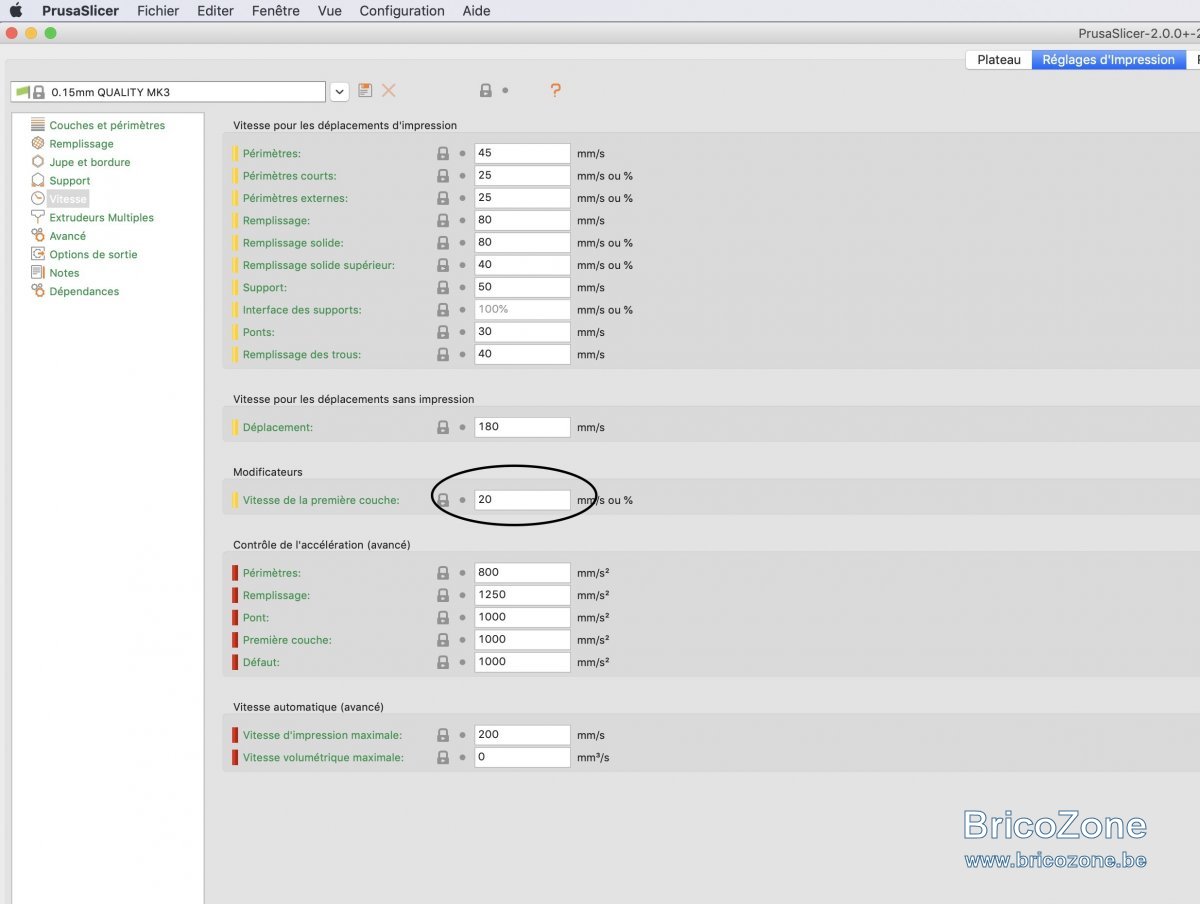Image resolution: width=1200 pixels, height=904 pixels.
Task: Click the Périmètres speed field showing 45
Action: pyautogui.click(x=522, y=153)
